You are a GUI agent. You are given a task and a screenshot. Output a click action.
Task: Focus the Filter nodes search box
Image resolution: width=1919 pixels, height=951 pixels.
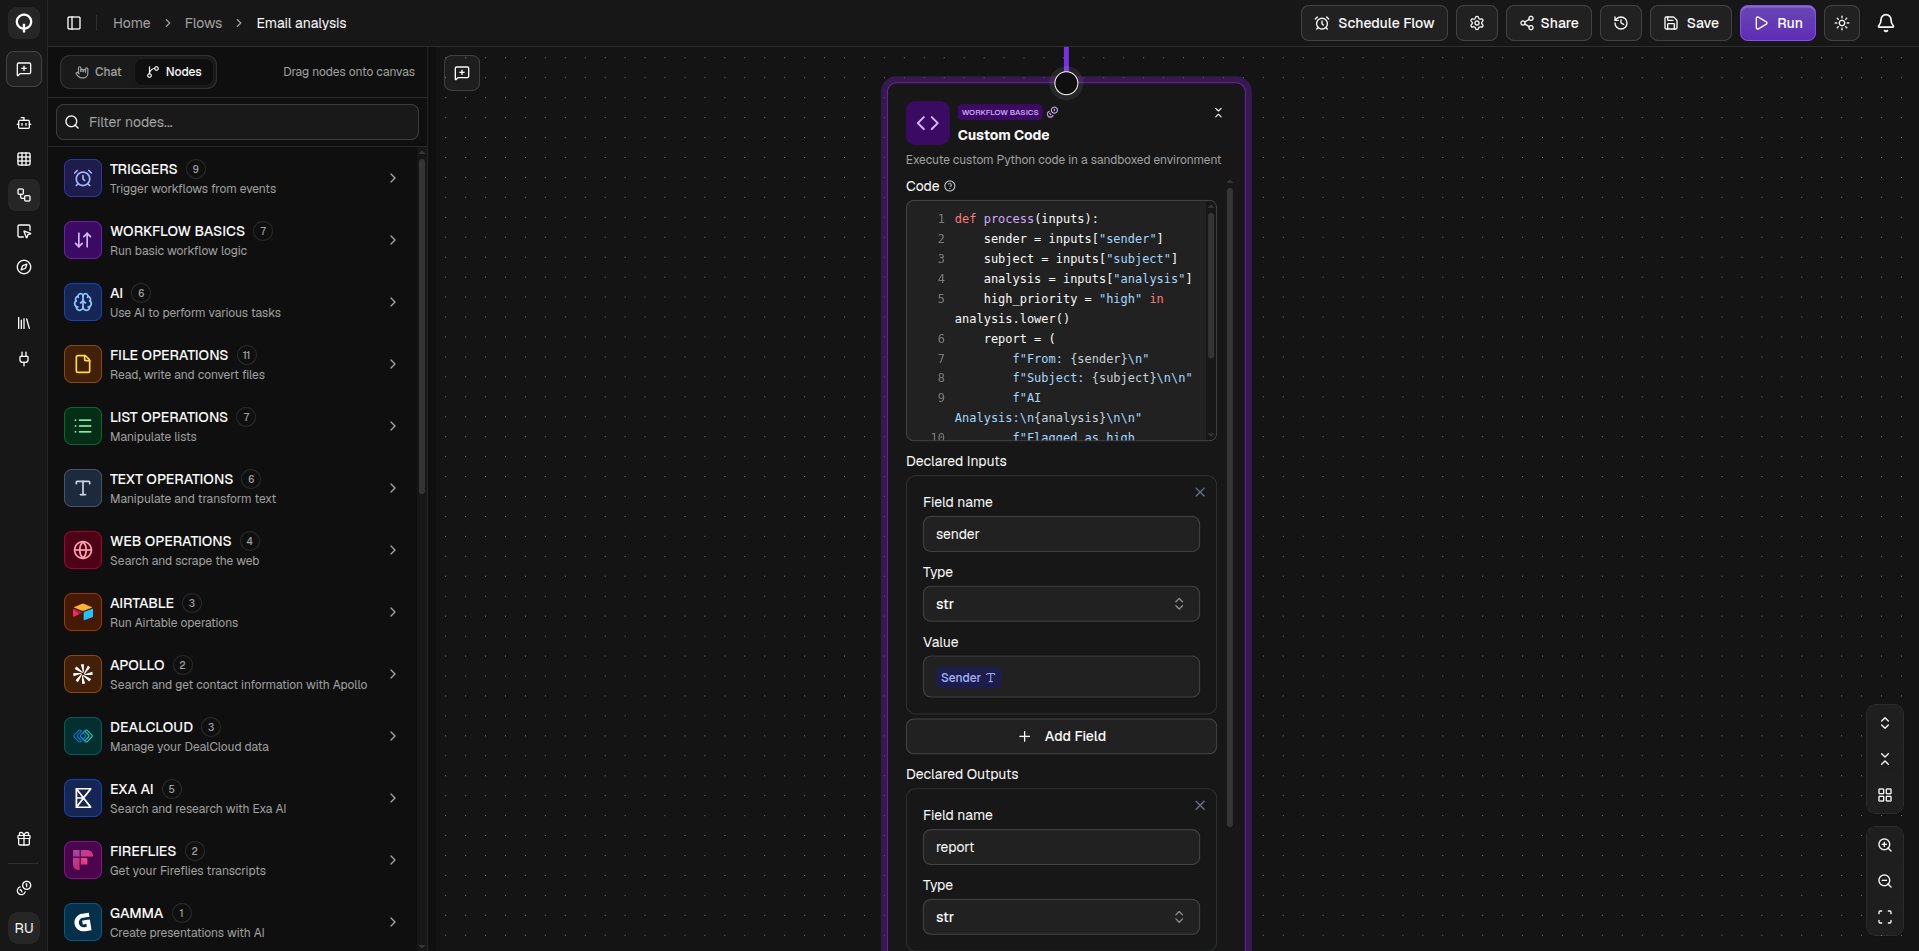tap(237, 122)
